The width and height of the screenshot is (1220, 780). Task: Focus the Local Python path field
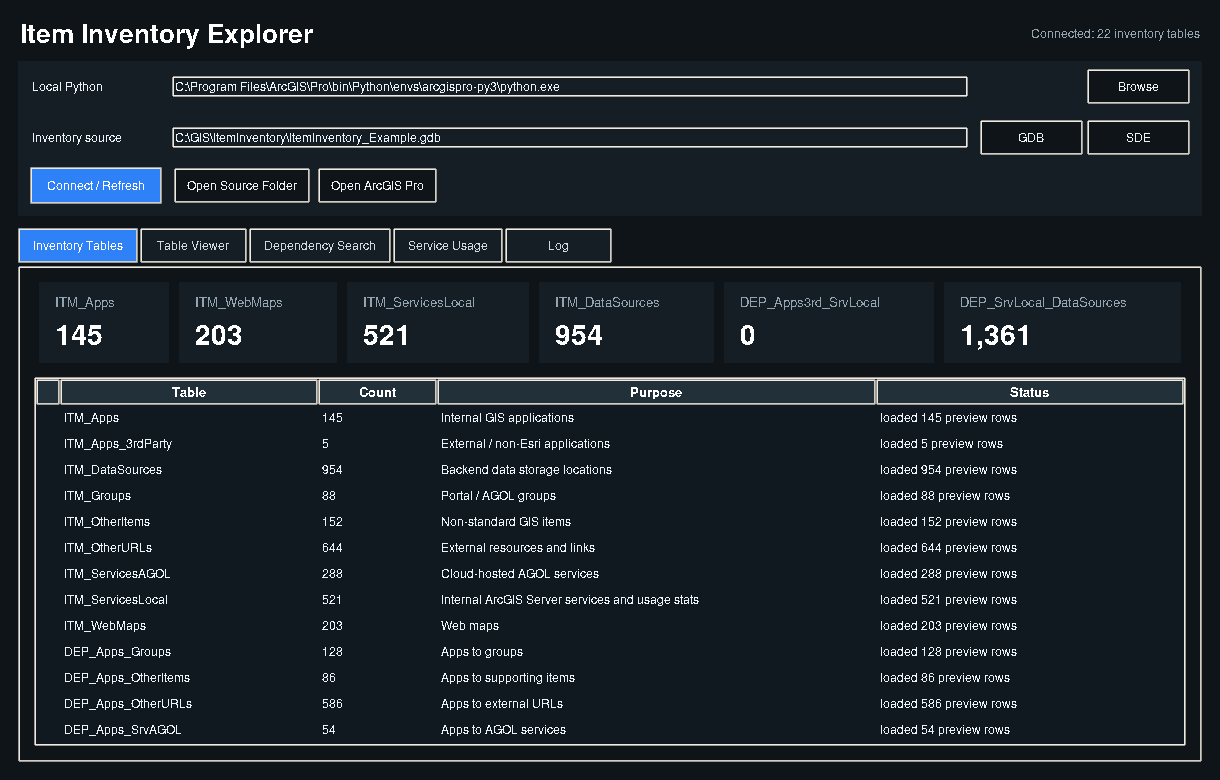coord(570,87)
